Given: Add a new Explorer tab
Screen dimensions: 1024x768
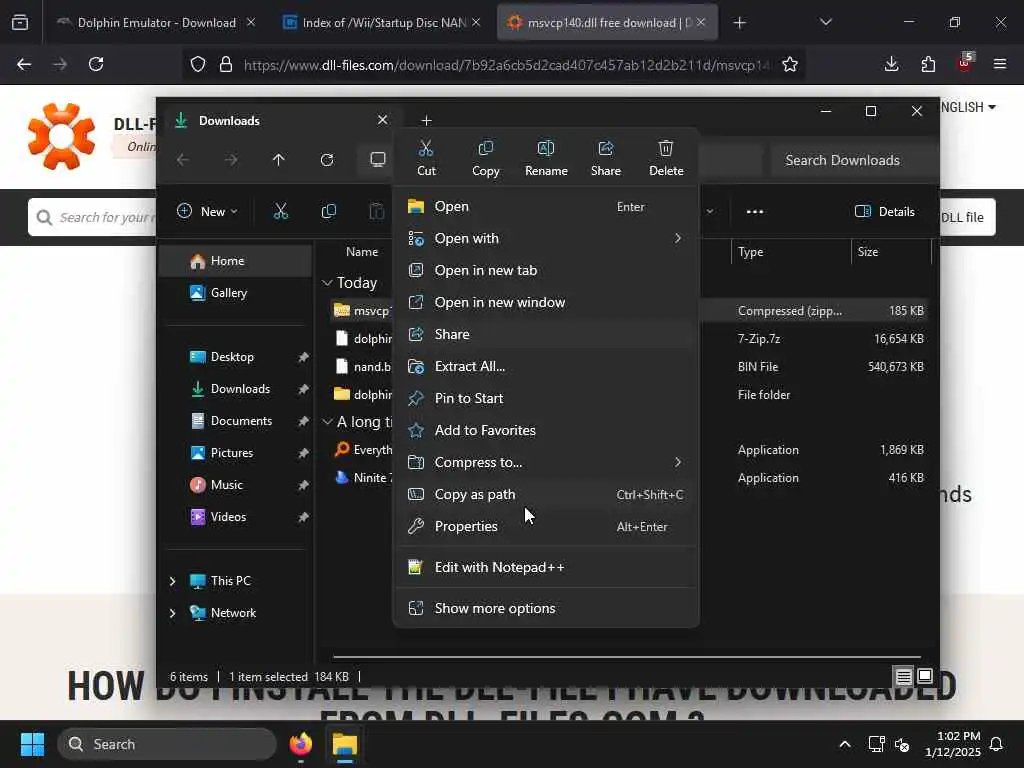Looking at the screenshot, I should tap(426, 121).
